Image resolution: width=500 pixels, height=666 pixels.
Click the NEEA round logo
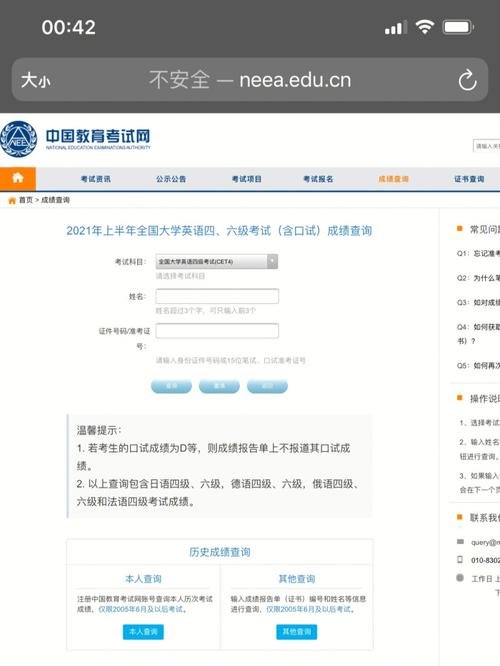[18, 139]
